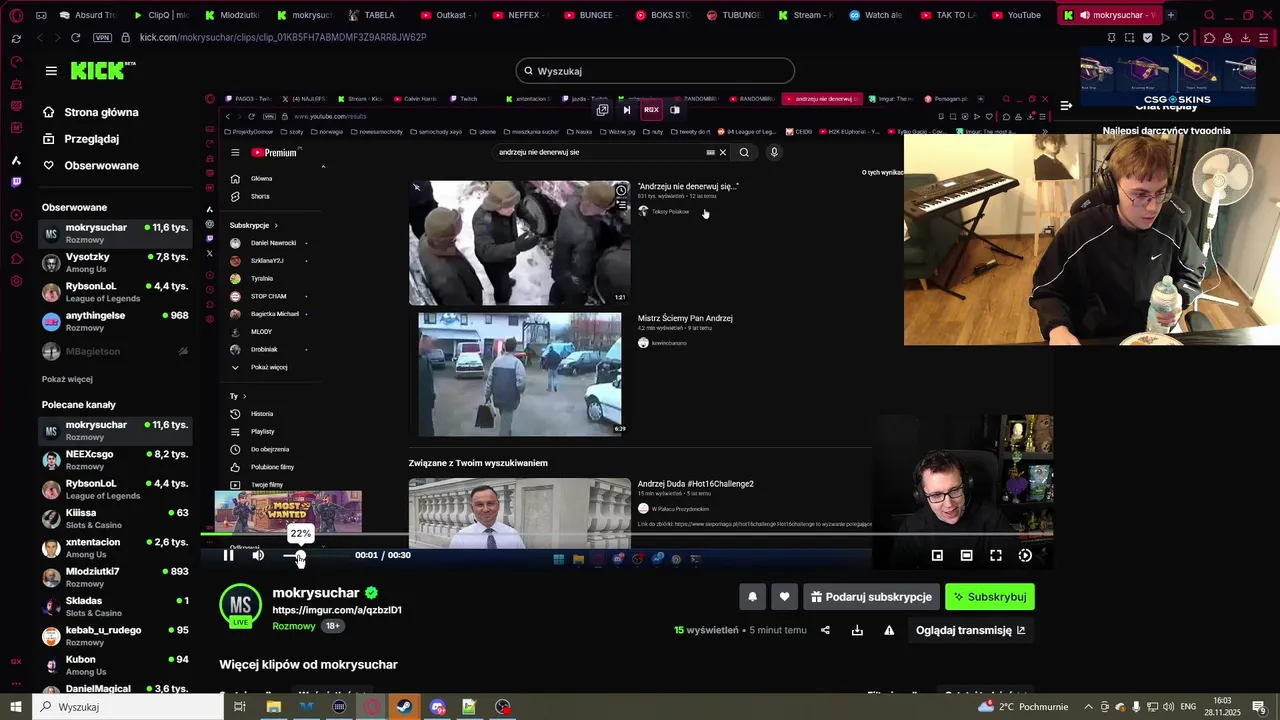Open a new browser tab
1280x720 pixels.
click(x=1171, y=15)
